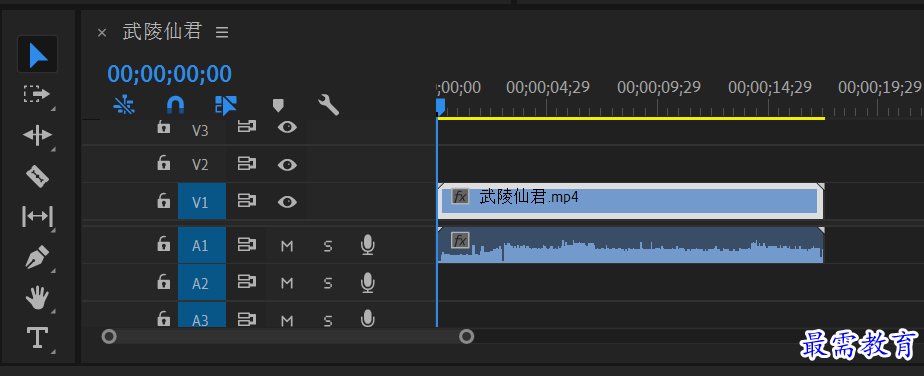Toggle sync lock on A2
The width and height of the screenshot is (924, 376).
click(x=246, y=283)
